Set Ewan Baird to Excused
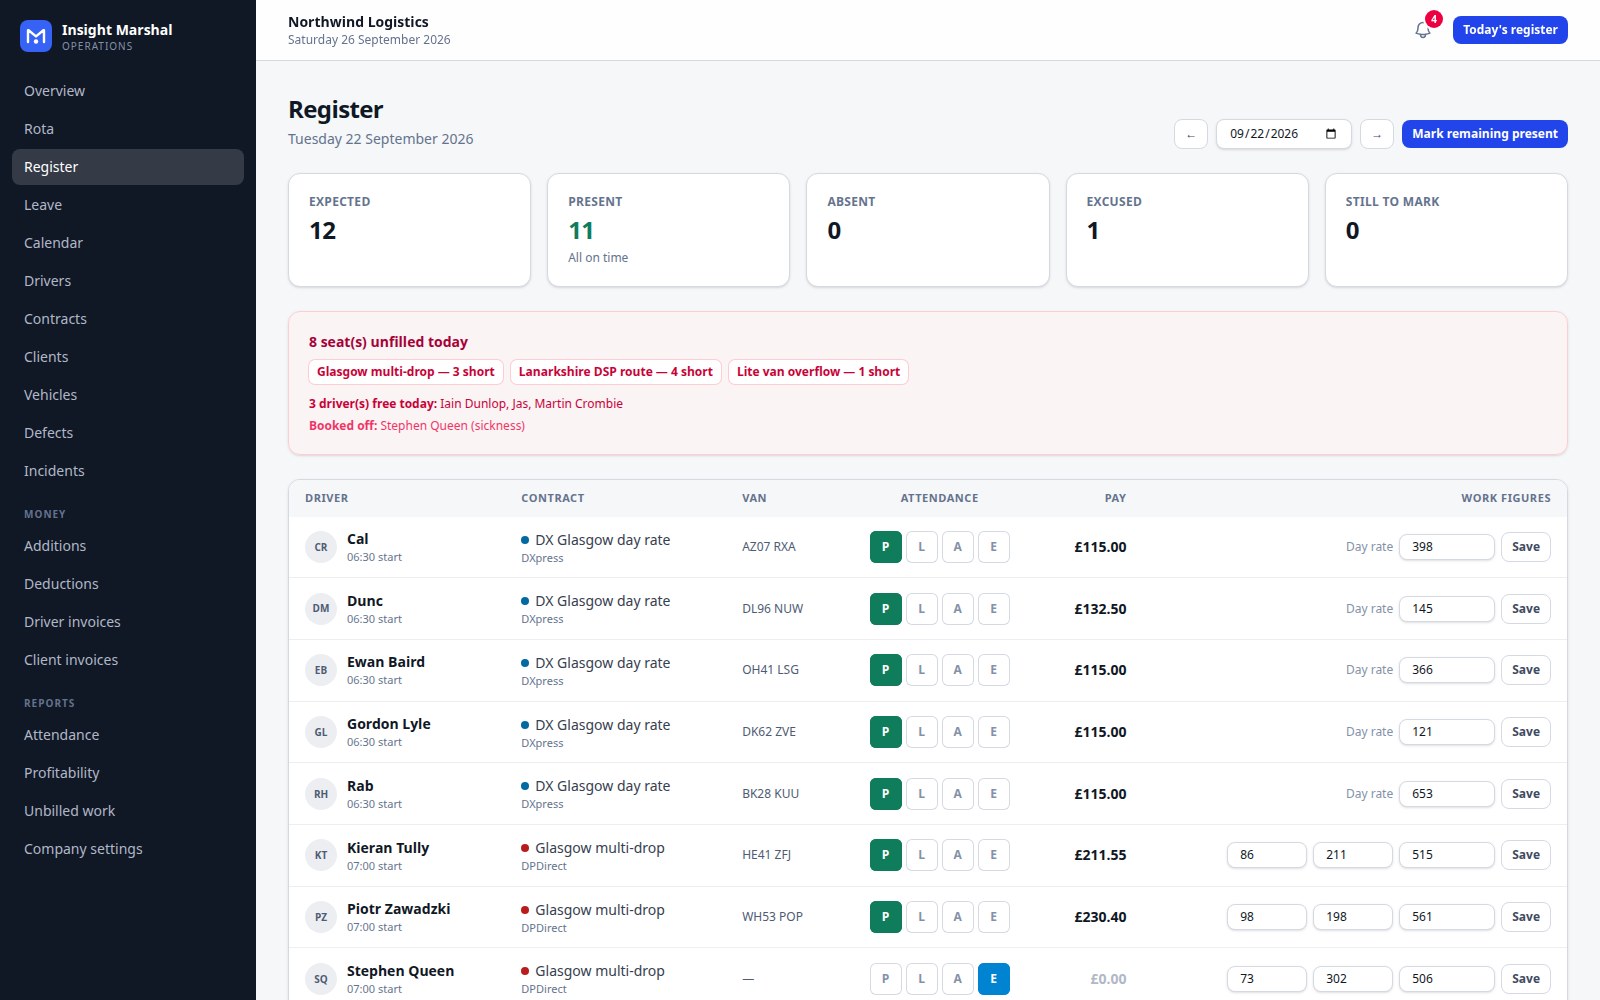Screen dimensions: 1600x1000 point(994,670)
